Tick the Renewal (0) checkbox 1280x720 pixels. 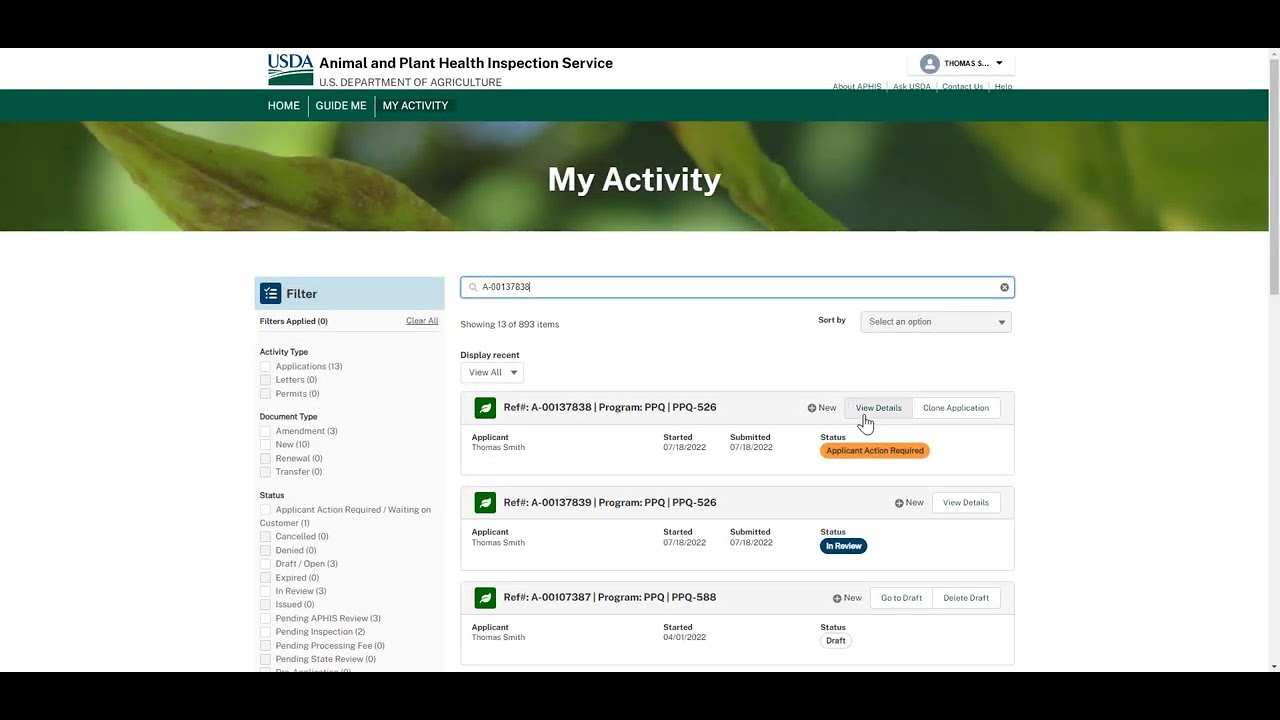tap(265, 459)
